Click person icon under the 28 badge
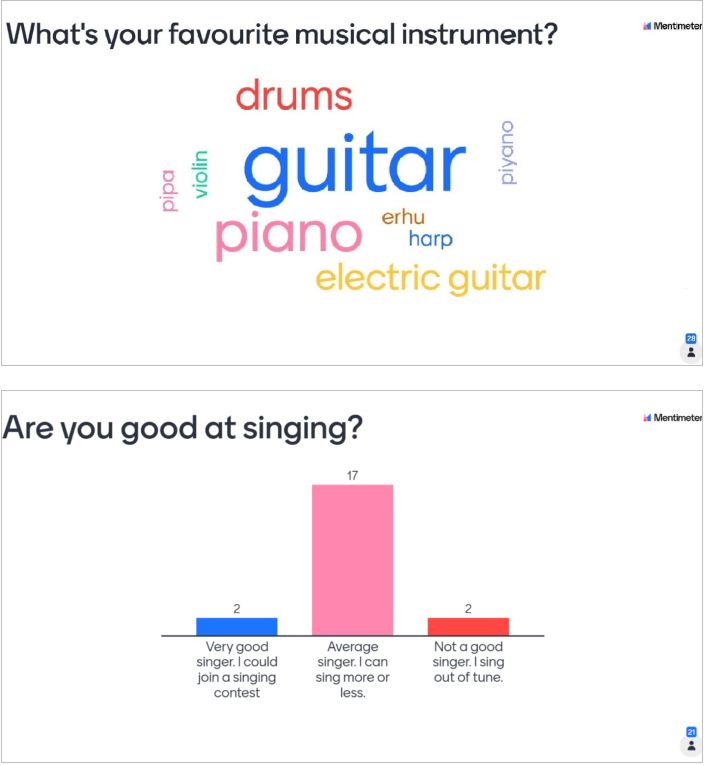This screenshot has height=765, width=704. (690, 353)
